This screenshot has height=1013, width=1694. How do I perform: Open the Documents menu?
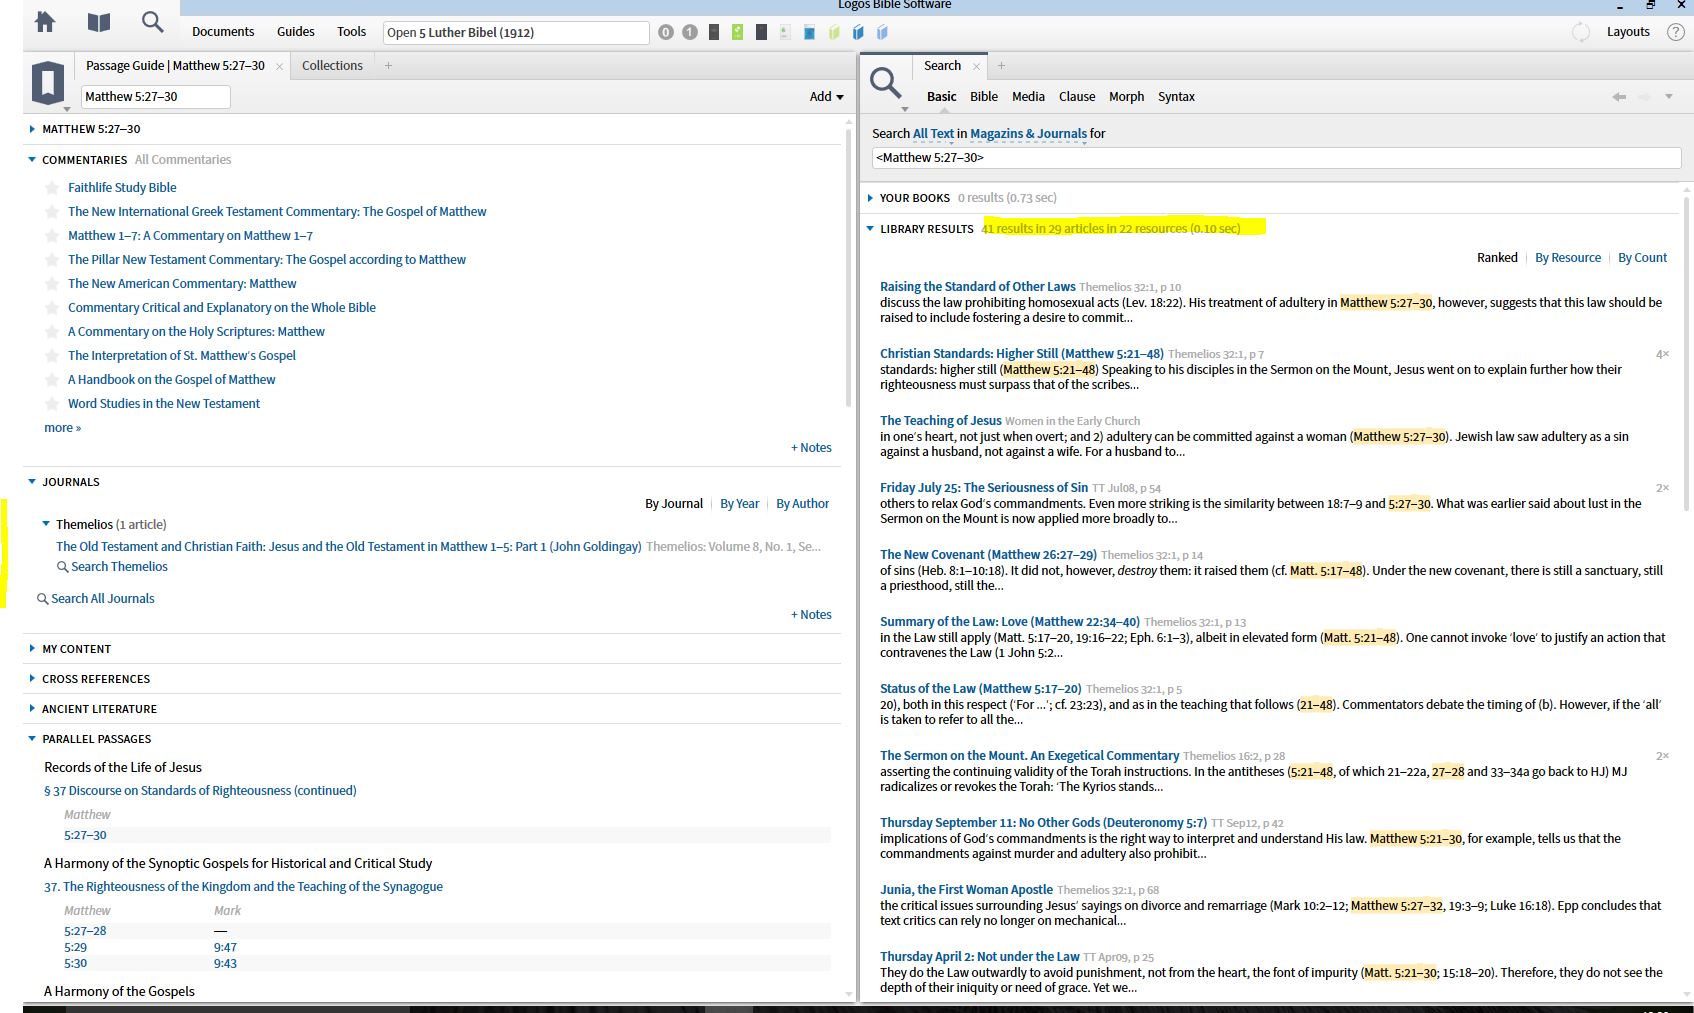point(223,32)
